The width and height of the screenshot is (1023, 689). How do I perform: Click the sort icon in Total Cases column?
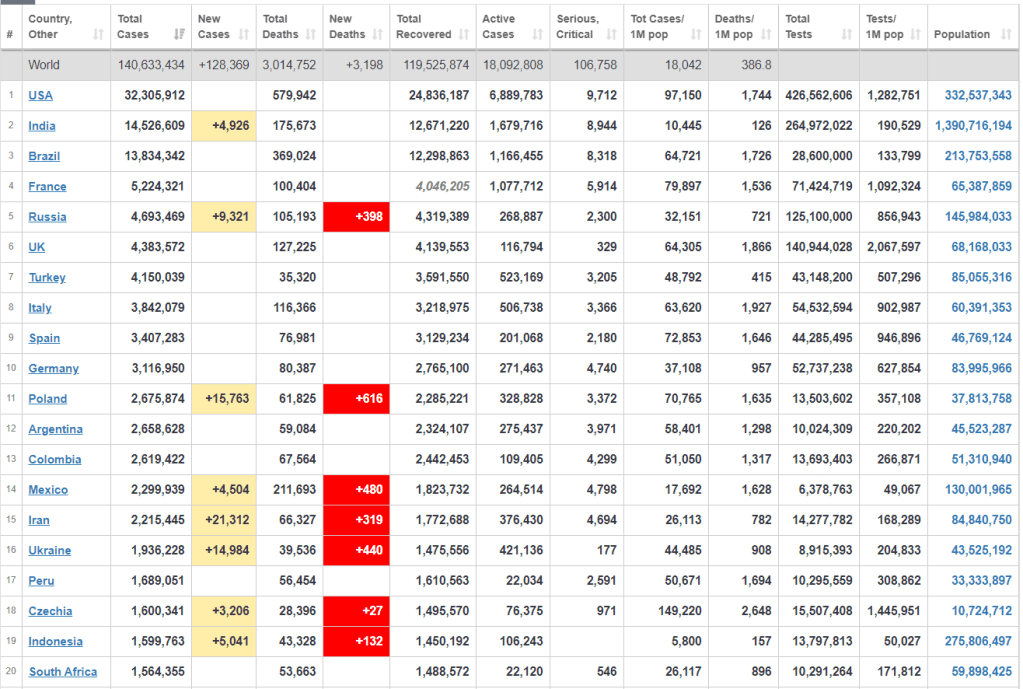click(178, 35)
